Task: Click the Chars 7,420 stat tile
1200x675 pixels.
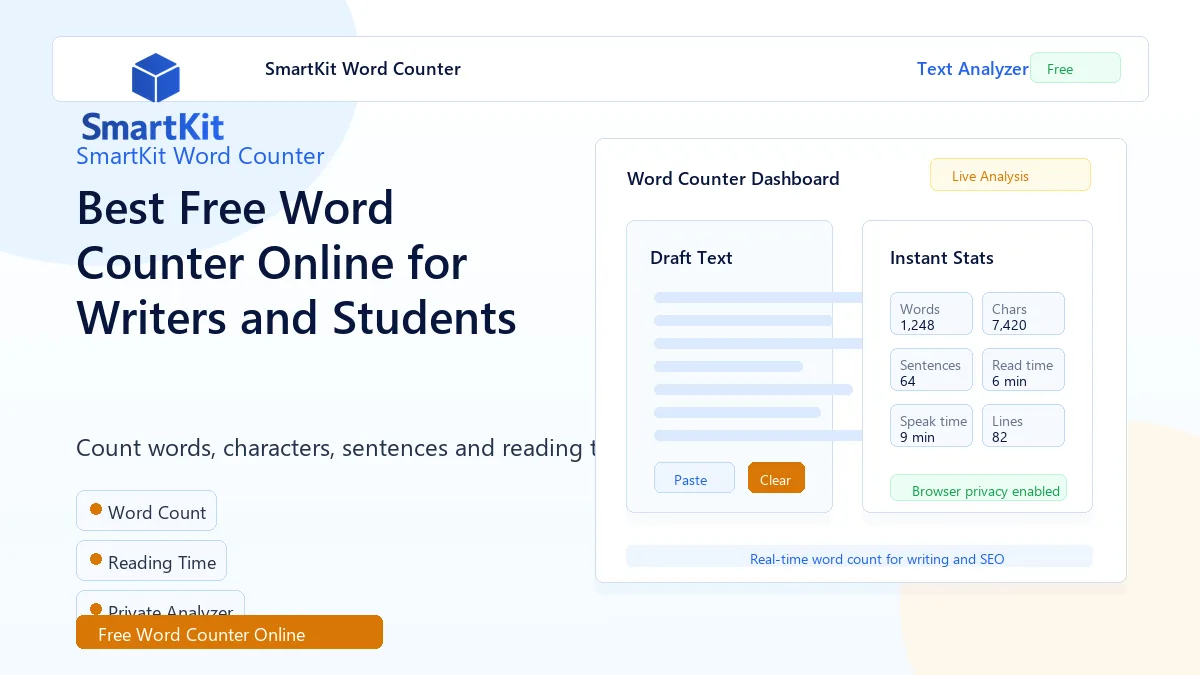Action: pos(1023,314)
